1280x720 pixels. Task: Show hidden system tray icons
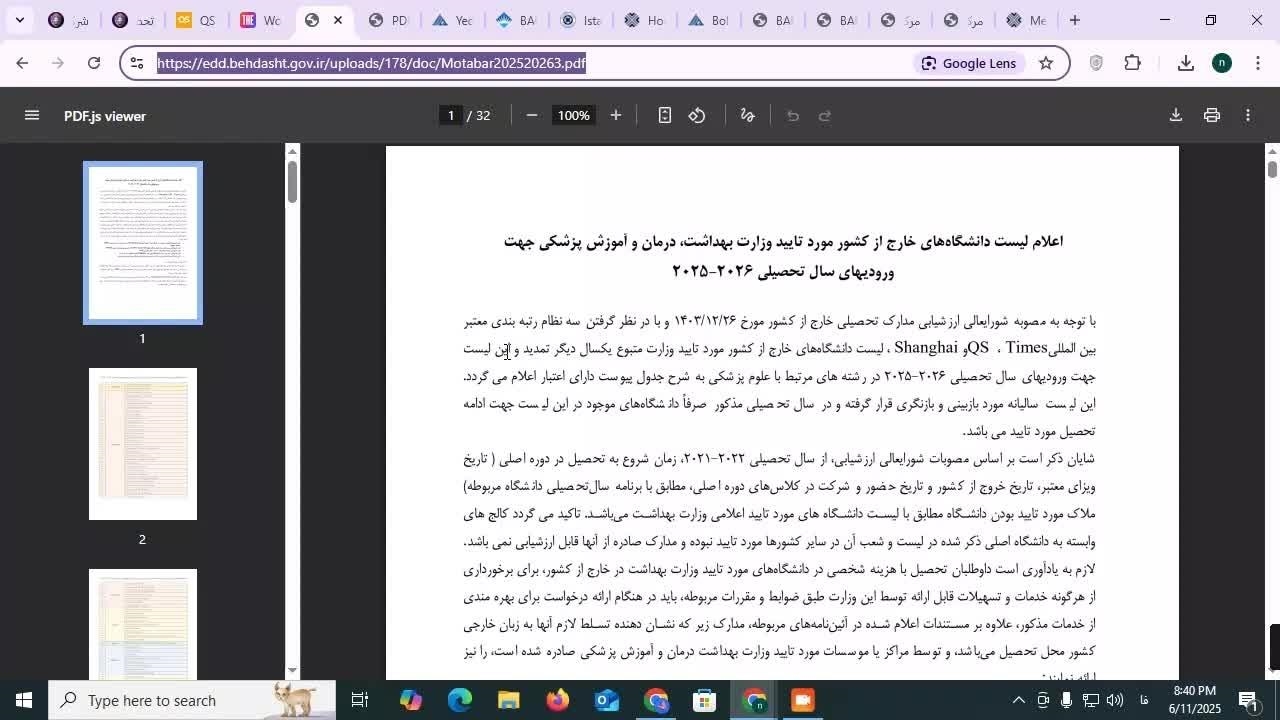pyautogui.click(x=1018, y=700)
